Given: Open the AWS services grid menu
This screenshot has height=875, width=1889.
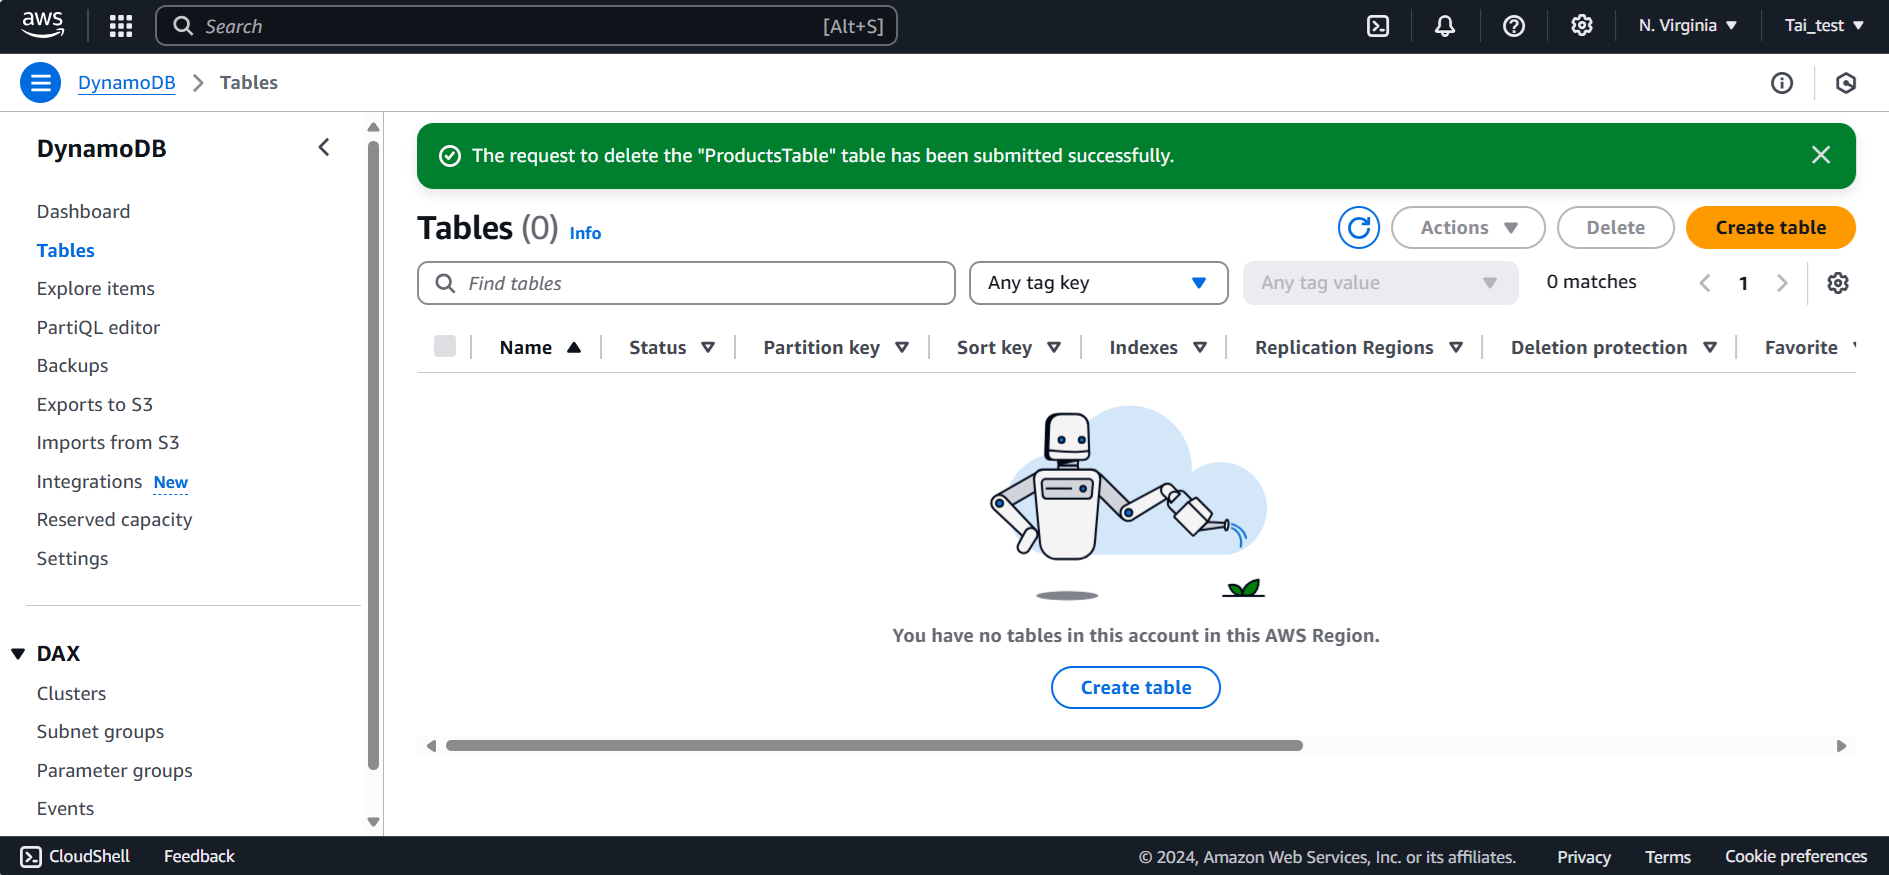Looking at the screenshot, I should point(121,26).
